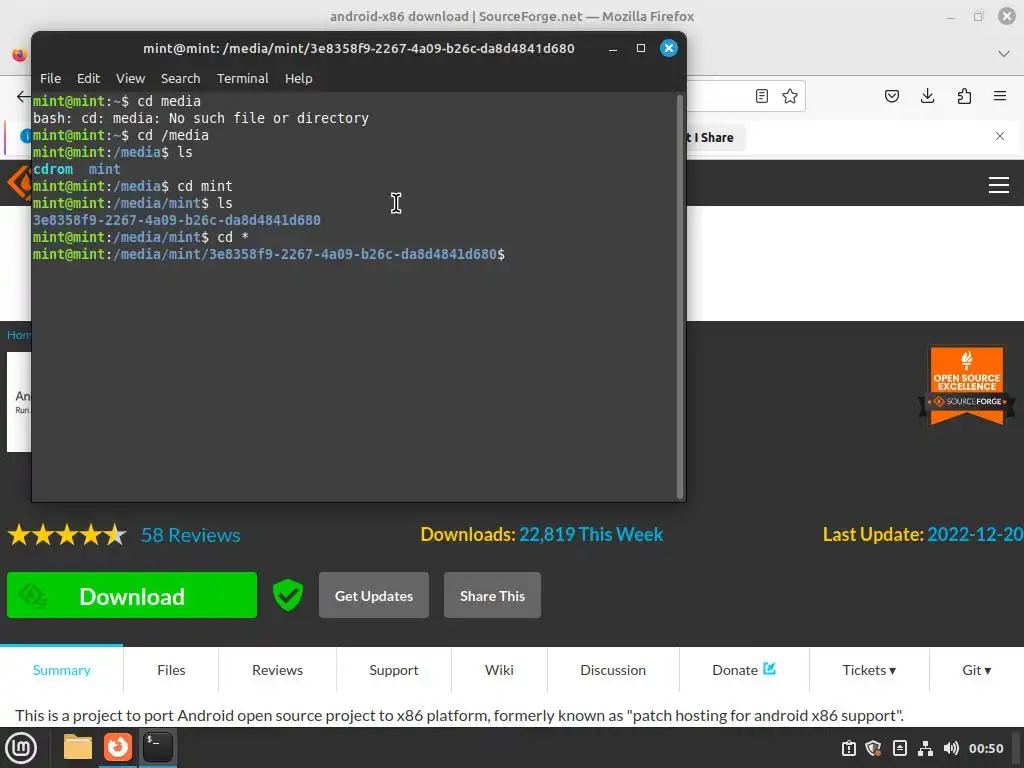1024x768 pixels.
Task: Expand the Tickets dropdown tab
Action: [869, 670]
